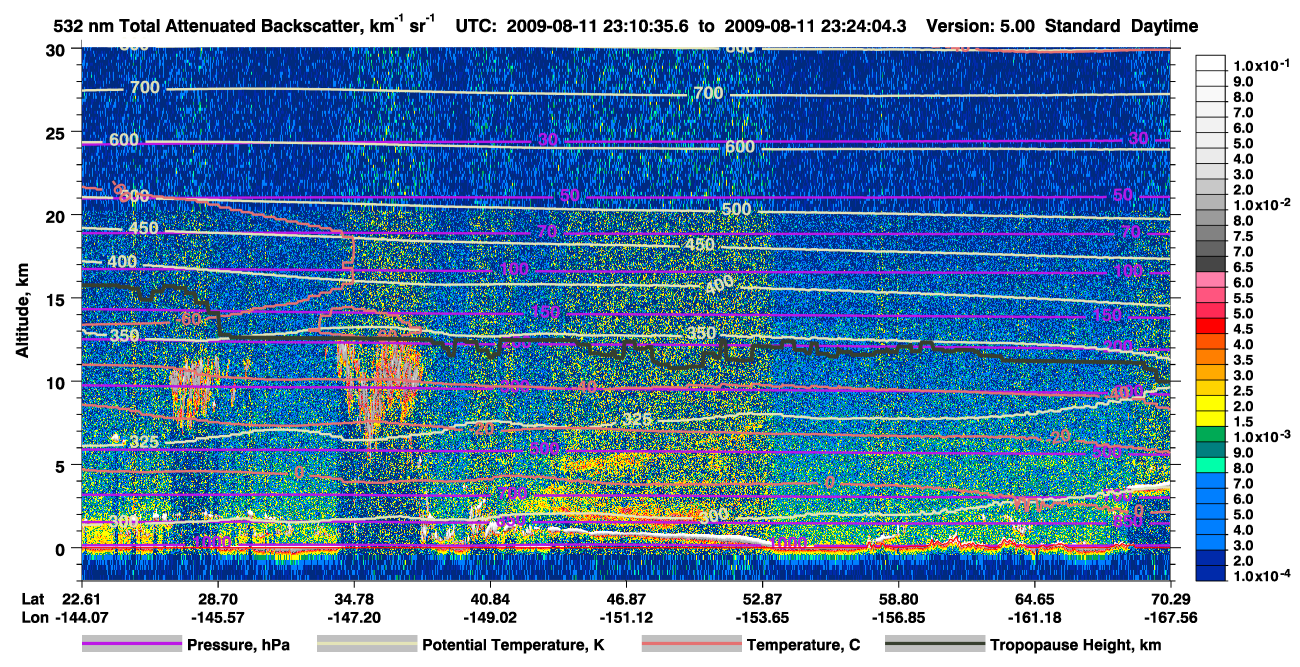Click the colorbar label 4.5
Screen dimensions: 1300x667
click(x=1242, y=328)
